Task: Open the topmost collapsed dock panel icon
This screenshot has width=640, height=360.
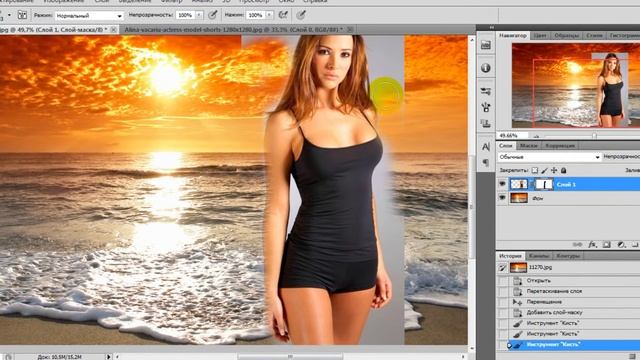Action: point(486,45)
